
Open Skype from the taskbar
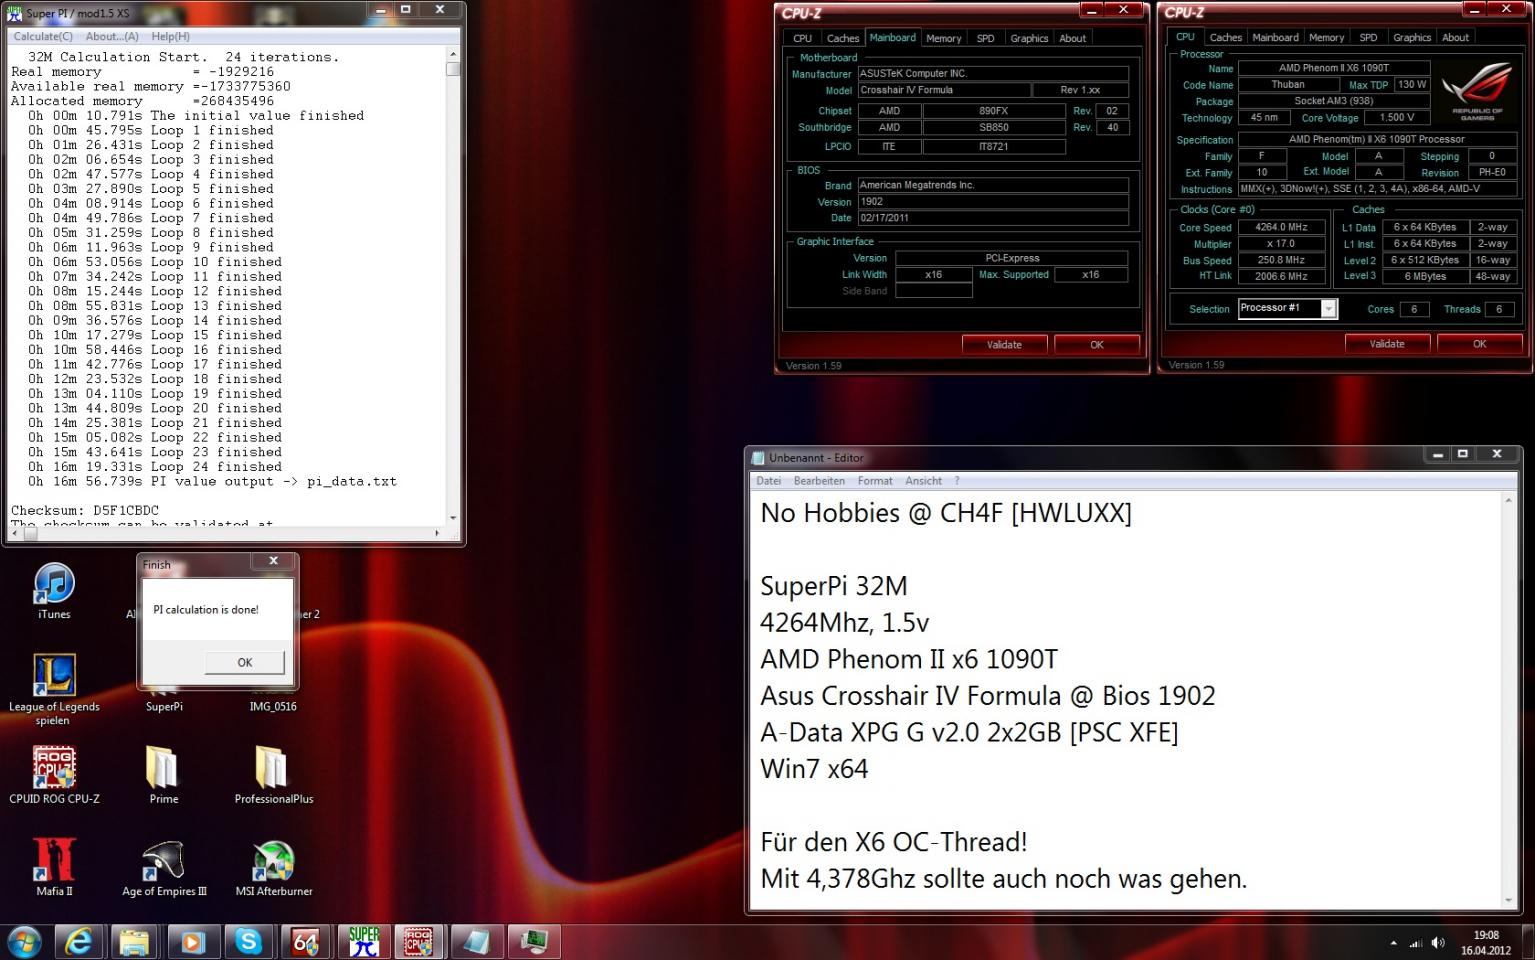pos(248,941)
